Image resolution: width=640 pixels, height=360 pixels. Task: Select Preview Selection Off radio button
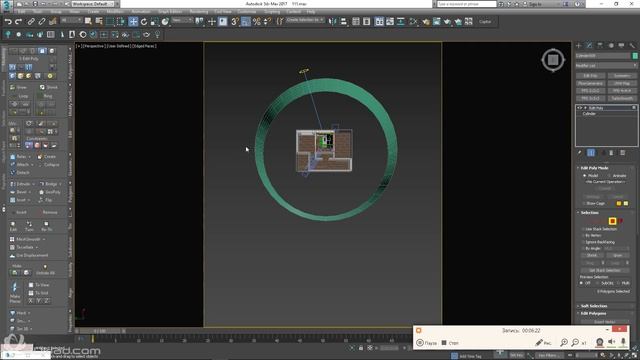pyautogui.click(x=581, y=283)
